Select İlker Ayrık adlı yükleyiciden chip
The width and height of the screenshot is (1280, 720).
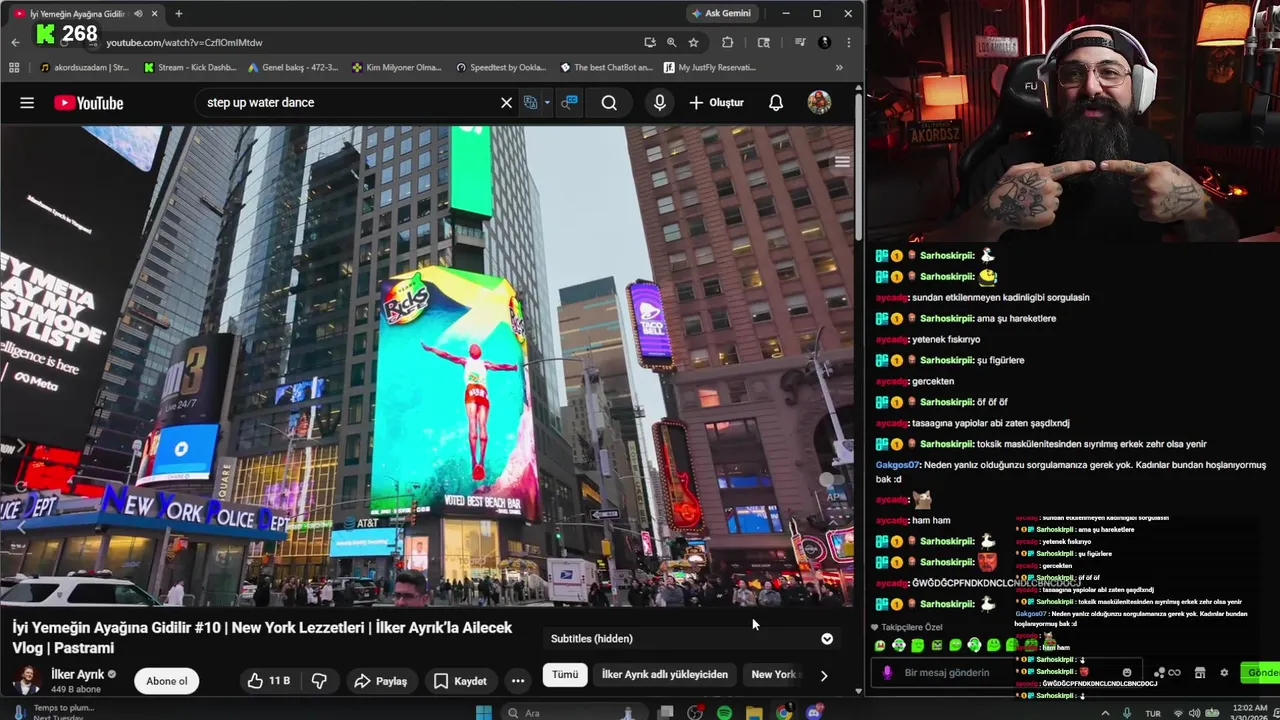coord(665,674)
